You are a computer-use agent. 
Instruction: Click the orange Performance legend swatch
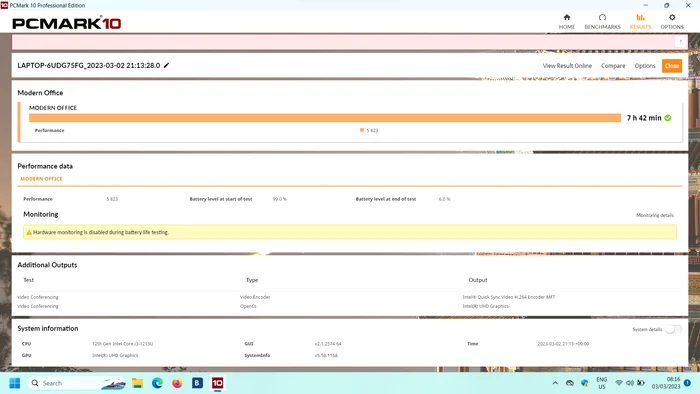tap(362, 130)
